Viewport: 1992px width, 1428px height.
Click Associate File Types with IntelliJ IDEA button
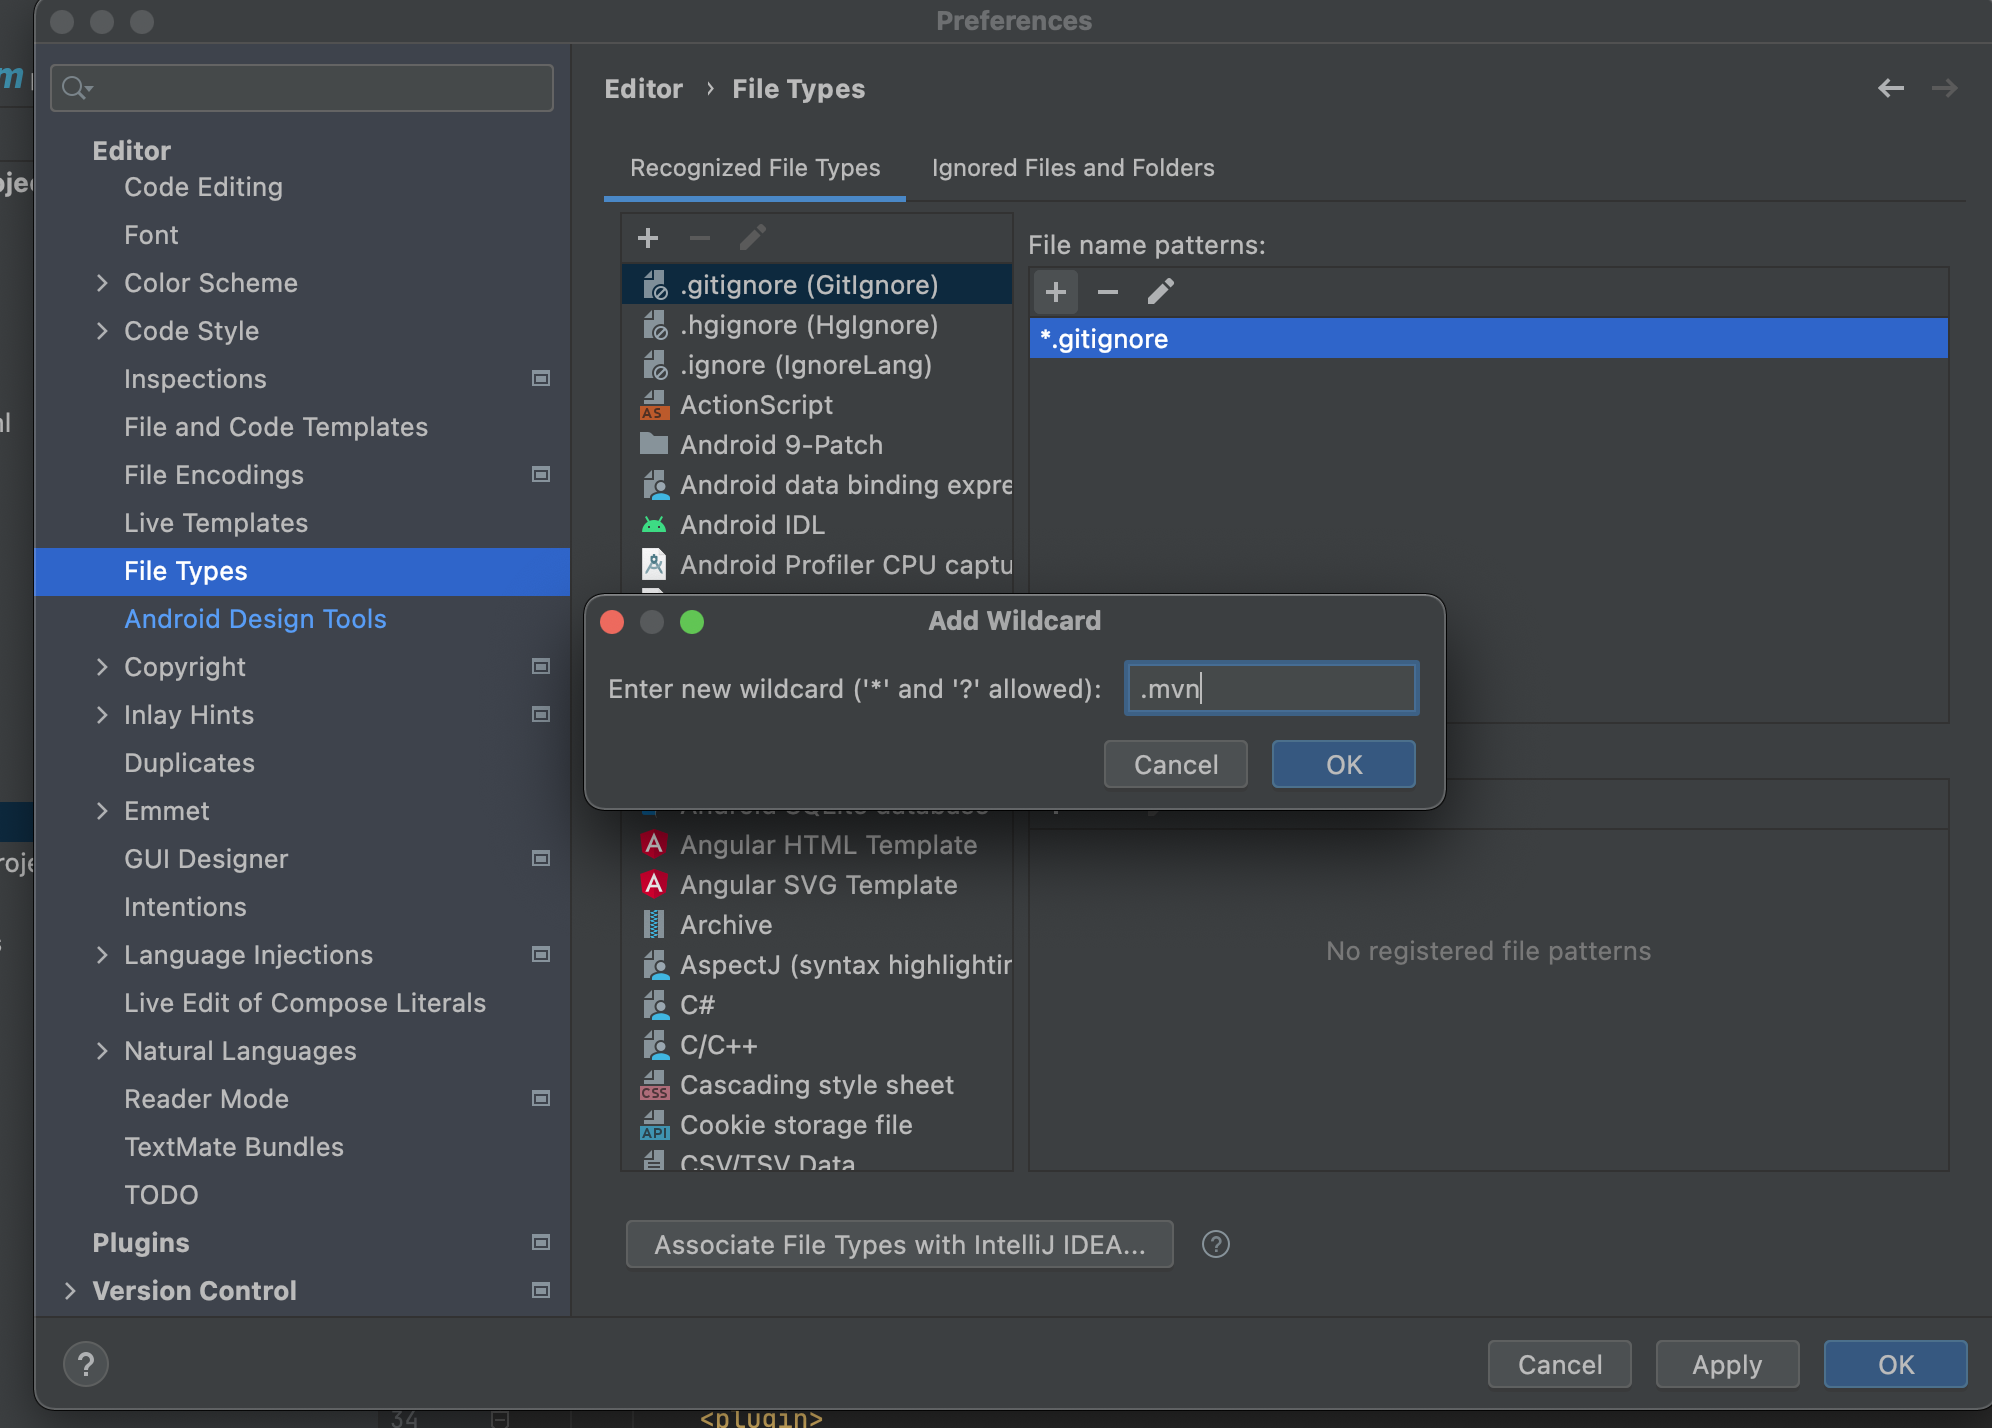click(899, 1244)
